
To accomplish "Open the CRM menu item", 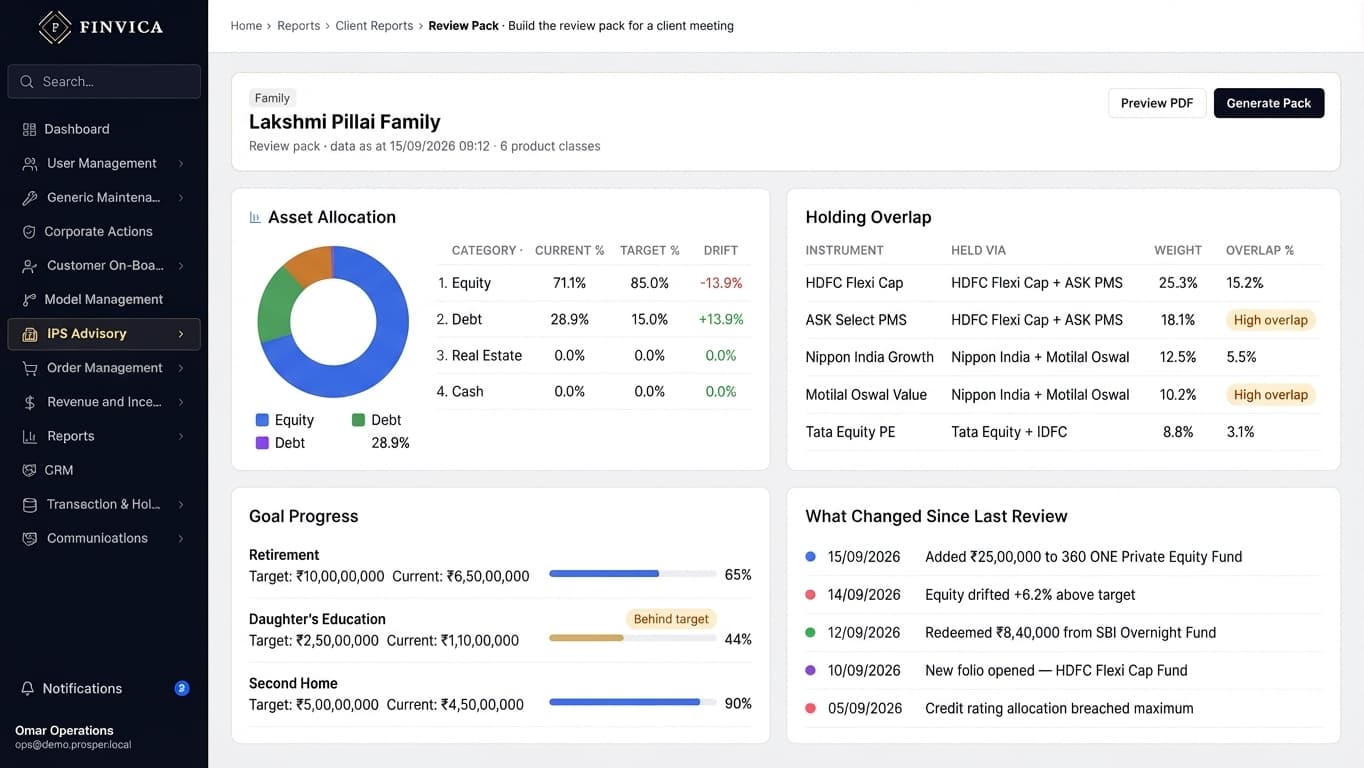I will coord(104,470).
